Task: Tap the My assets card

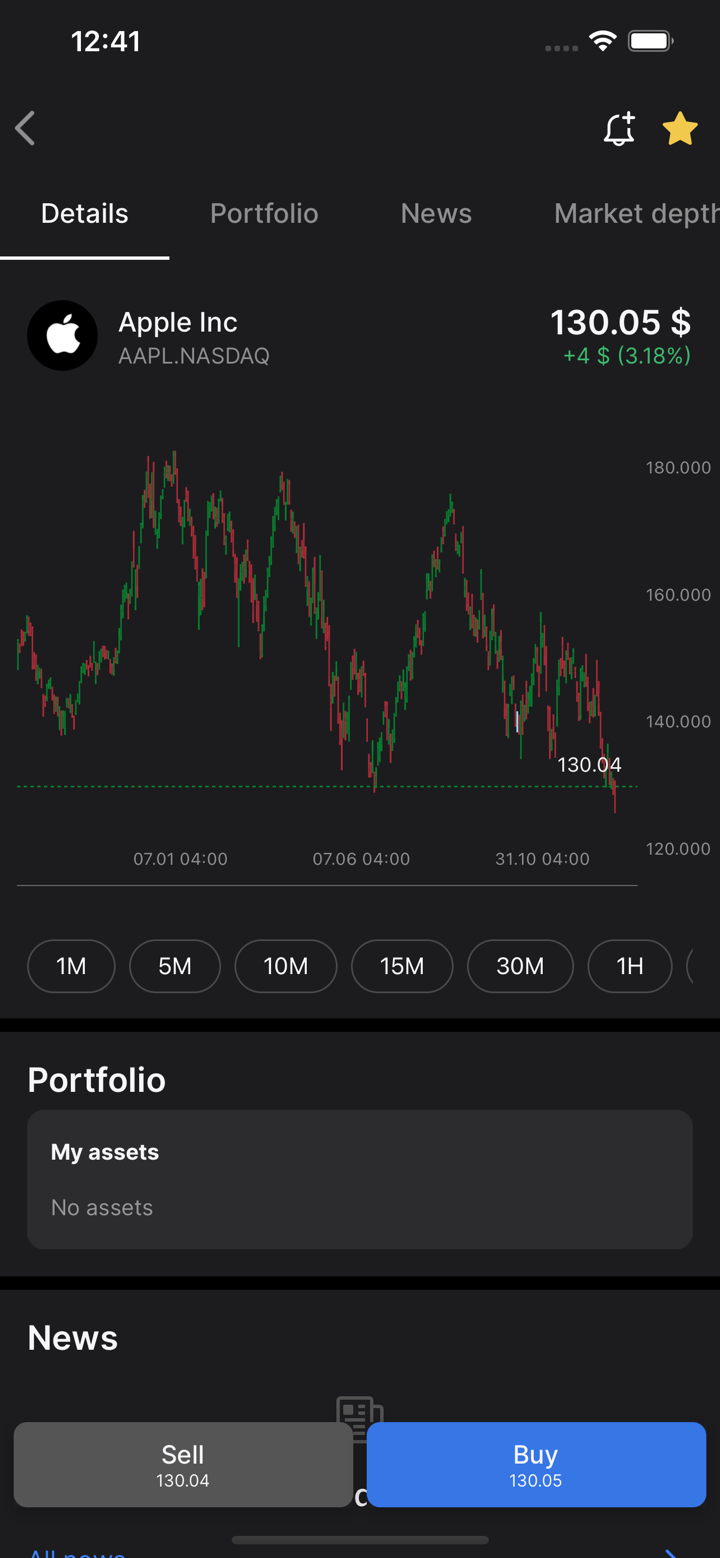Action: (360, 1180)
